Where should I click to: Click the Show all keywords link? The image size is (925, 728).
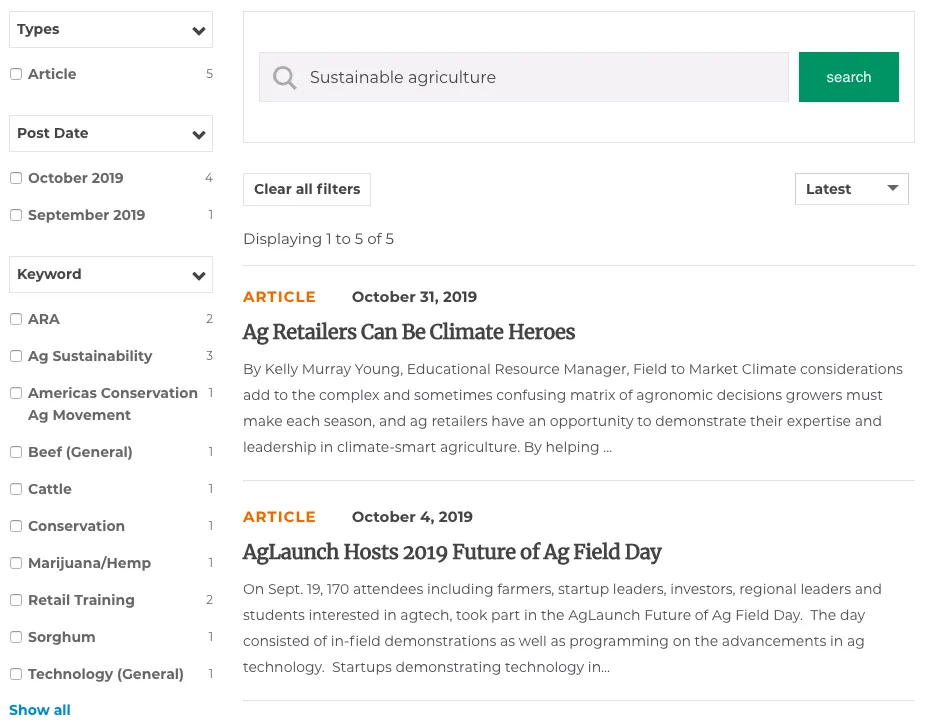pos(39,710)
